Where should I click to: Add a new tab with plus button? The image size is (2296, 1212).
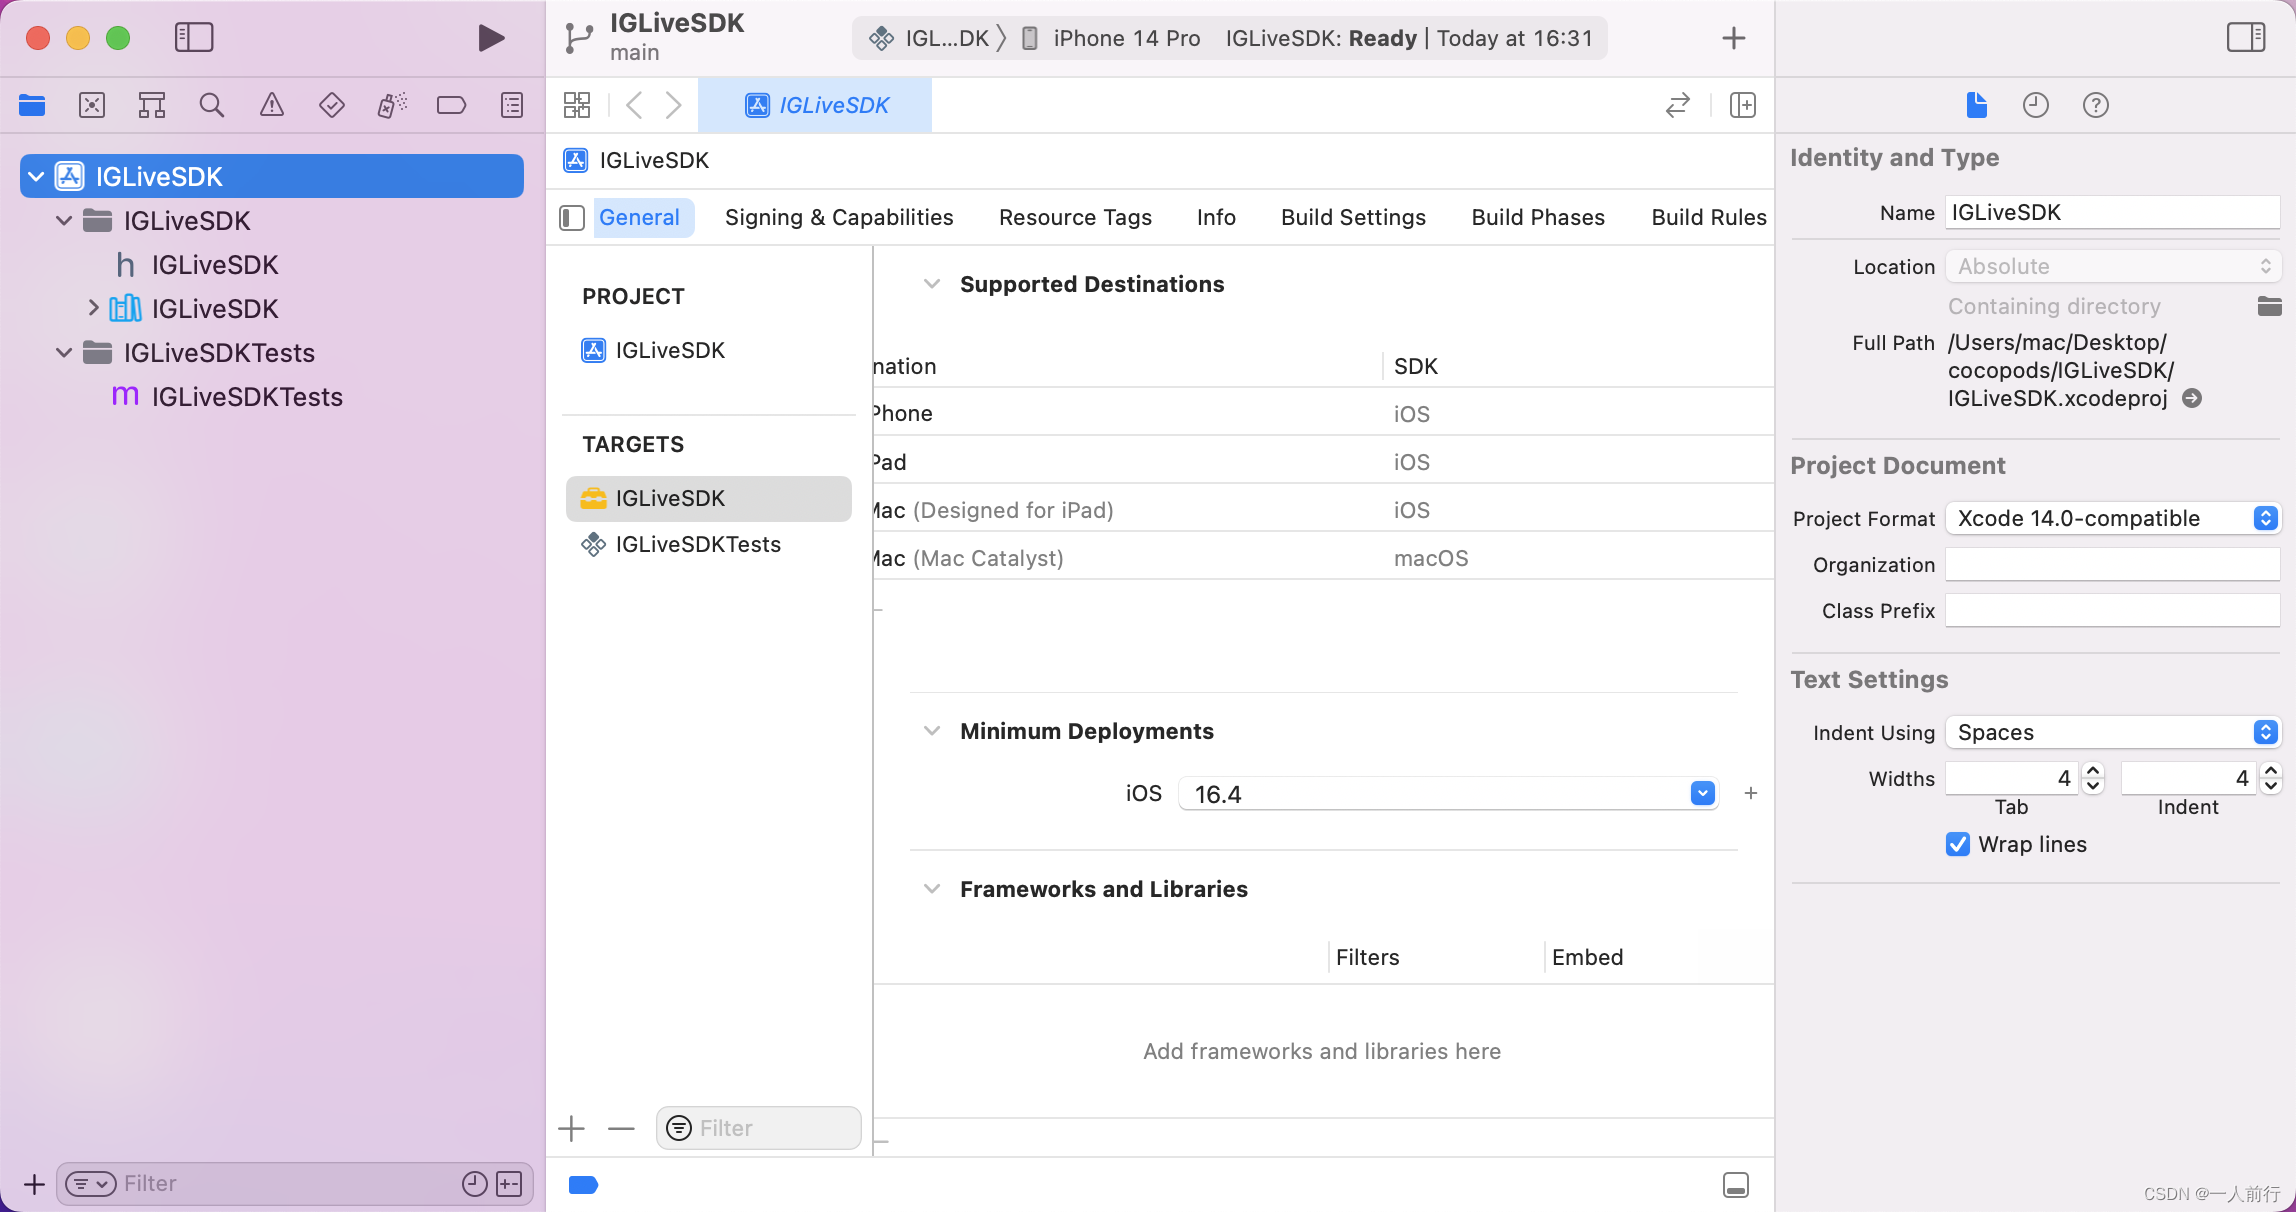(1734, 38)
